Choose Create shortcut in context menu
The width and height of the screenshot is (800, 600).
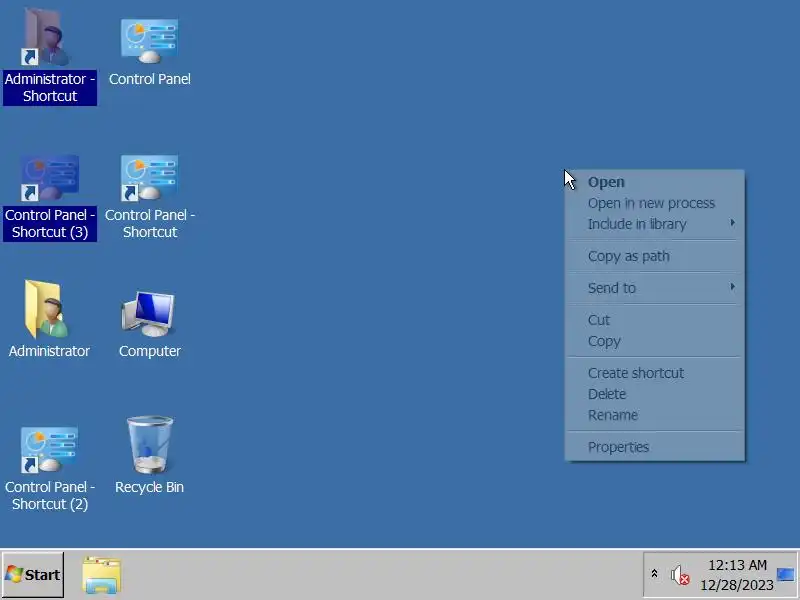click(x=655, y=373)
